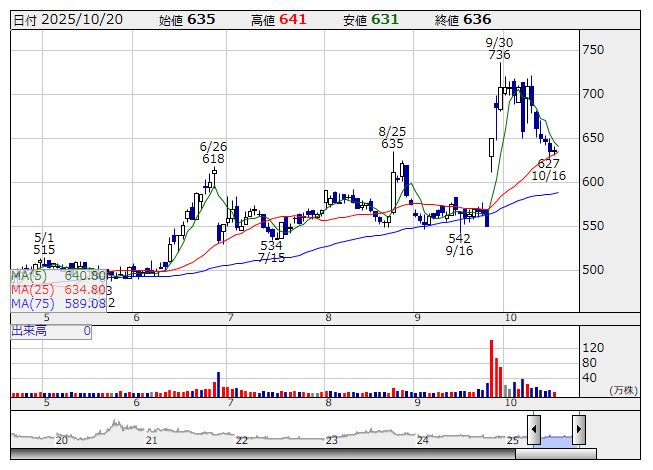Click the tallest red volume bar

[x=492, y=369]
